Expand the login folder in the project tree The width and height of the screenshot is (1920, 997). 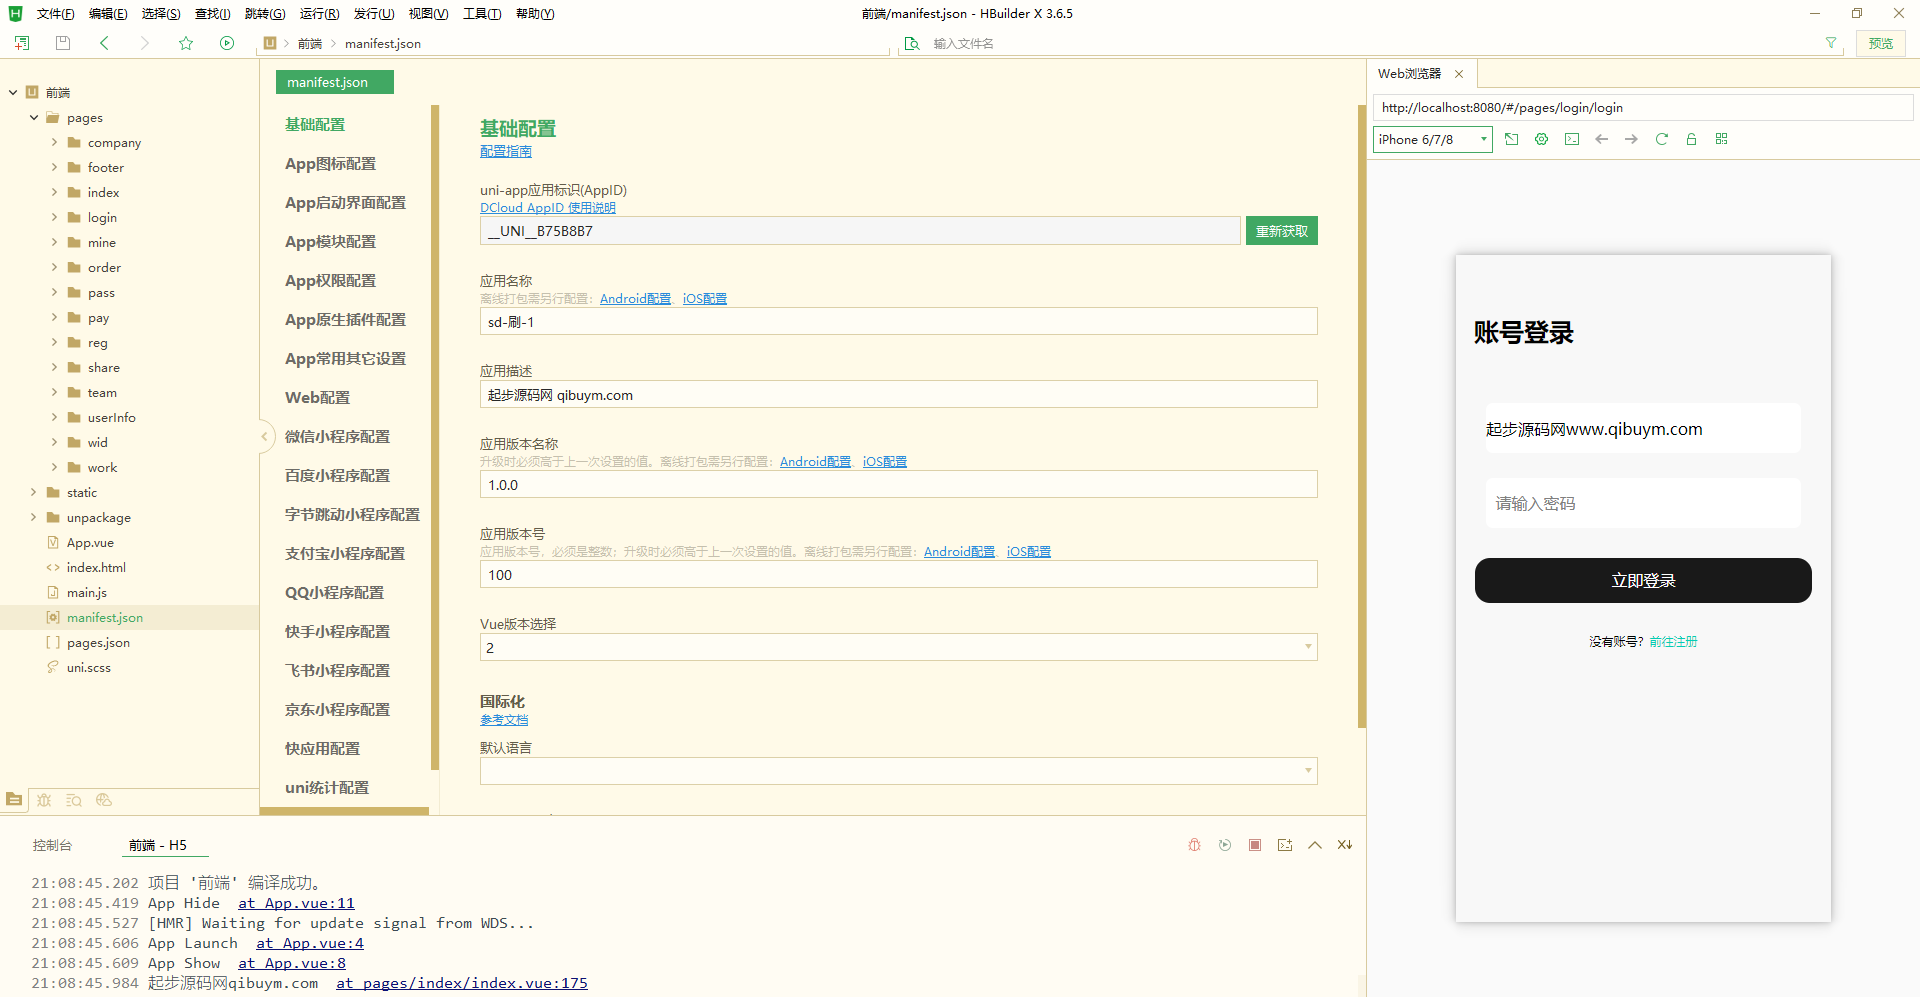(54, 217)
